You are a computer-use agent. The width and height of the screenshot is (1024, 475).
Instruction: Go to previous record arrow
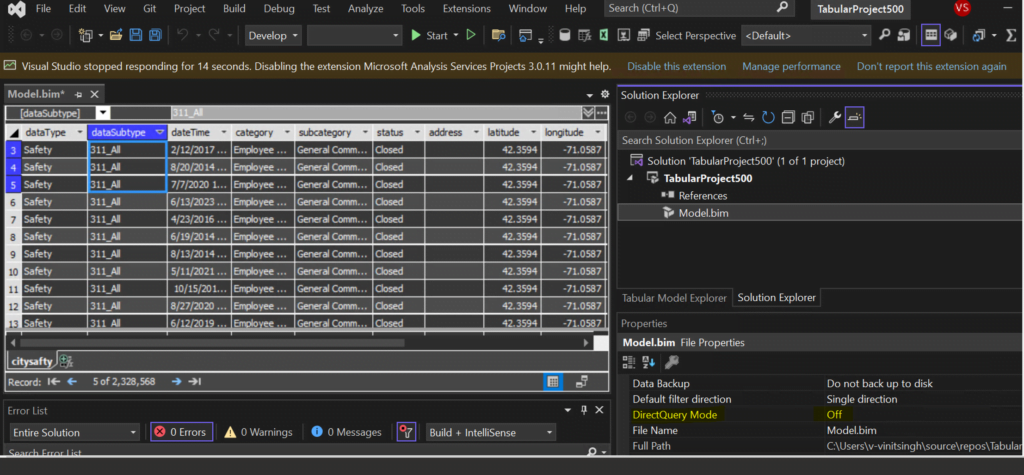tap(72, 382)
